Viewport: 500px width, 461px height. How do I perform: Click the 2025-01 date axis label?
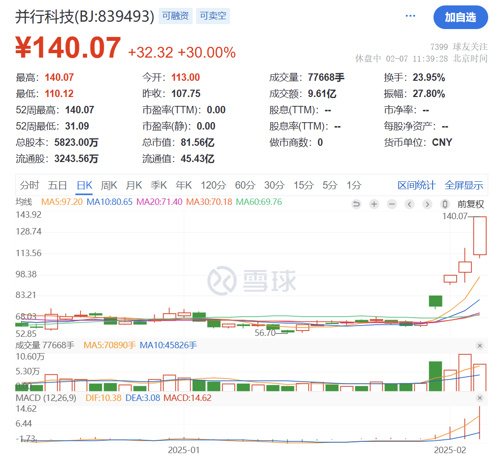[184, 450]
